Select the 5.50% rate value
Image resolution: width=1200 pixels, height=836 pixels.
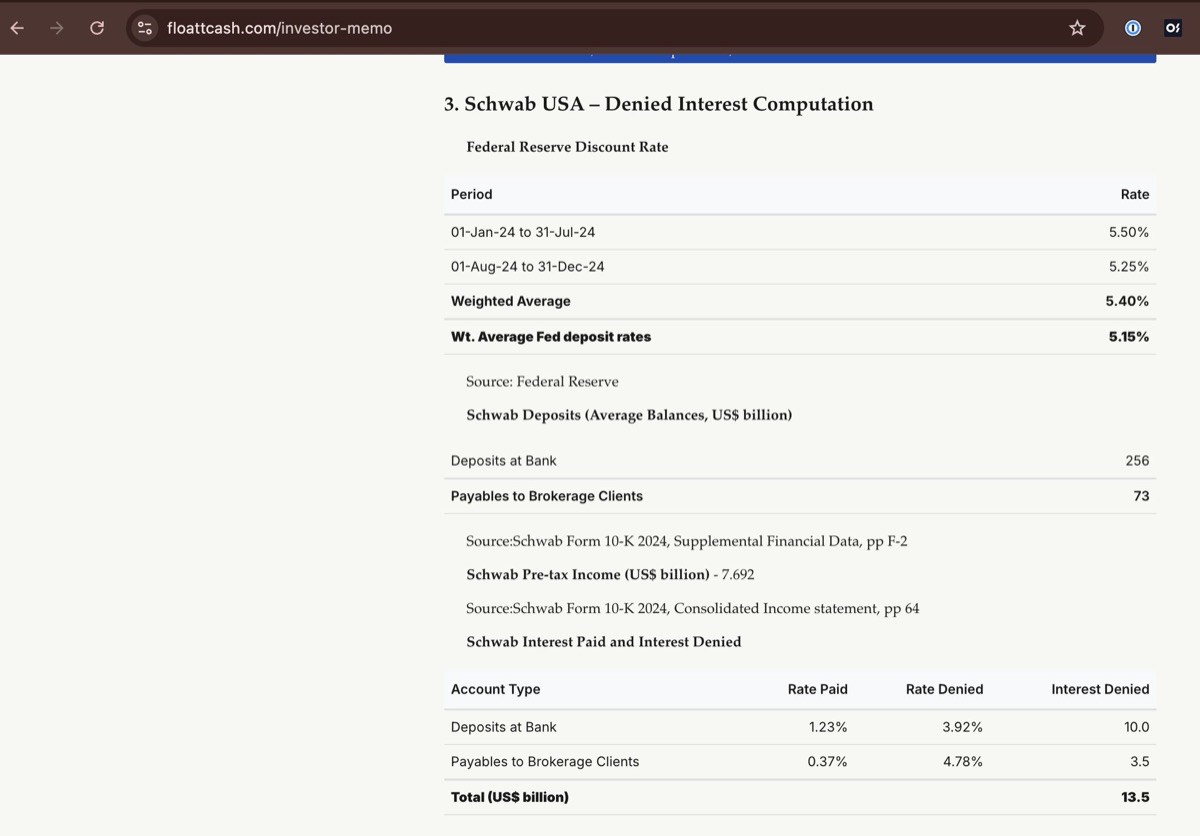1130,231
